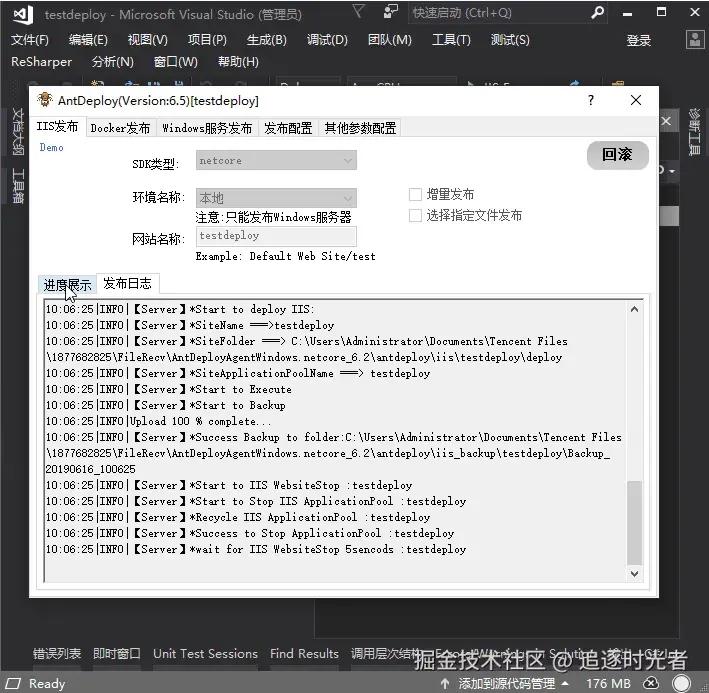Click the quick launch search magnifier
Screen dimensions: 709x693
coord(597,13)
